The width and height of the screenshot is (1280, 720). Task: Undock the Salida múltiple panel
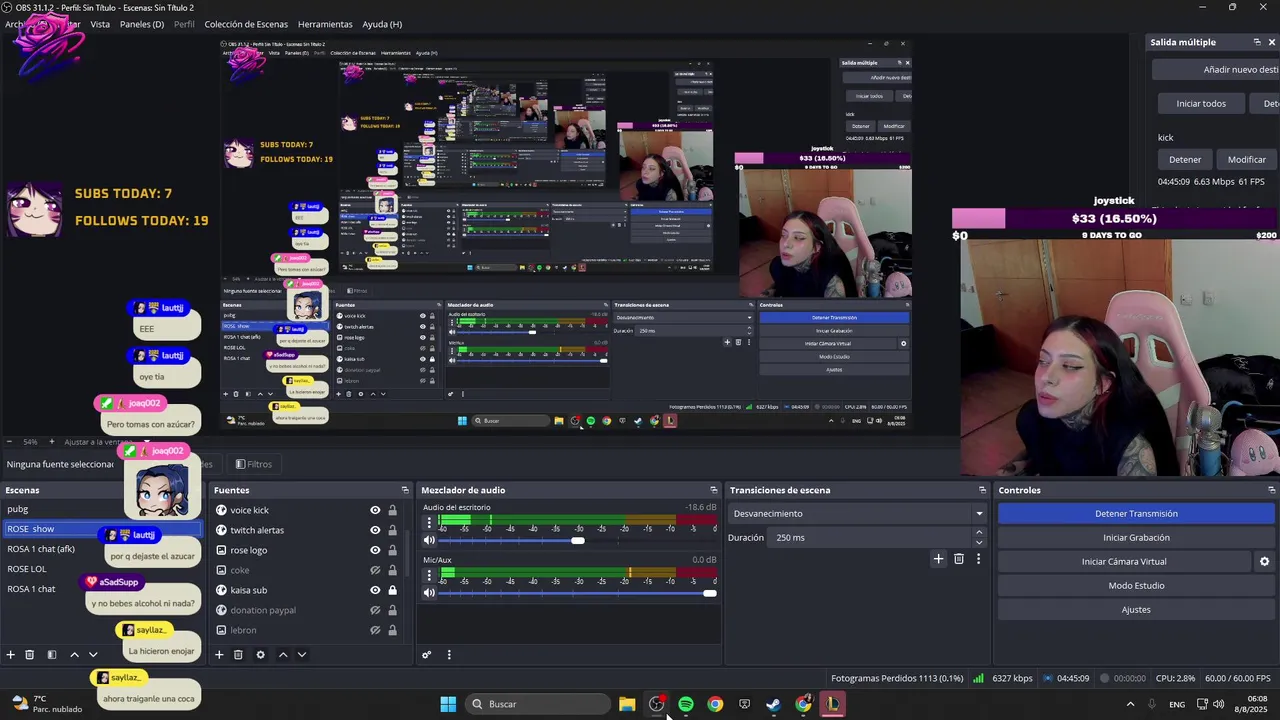tap(1257, 42)
